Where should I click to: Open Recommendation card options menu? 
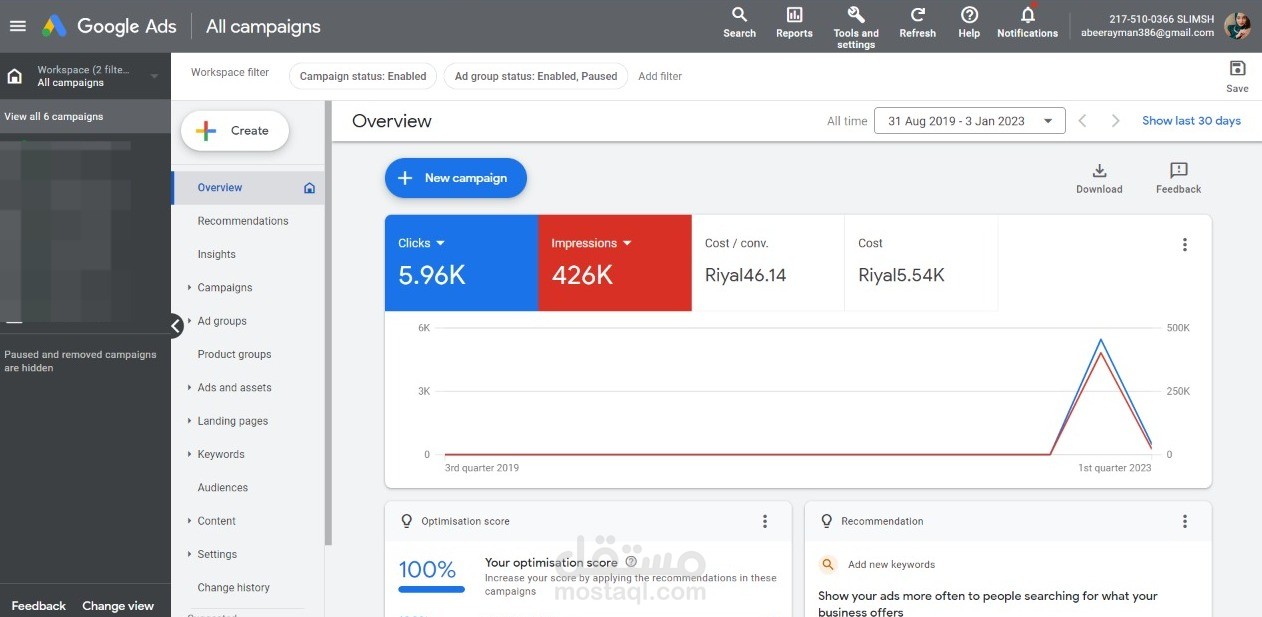(x=1184, y=521)
